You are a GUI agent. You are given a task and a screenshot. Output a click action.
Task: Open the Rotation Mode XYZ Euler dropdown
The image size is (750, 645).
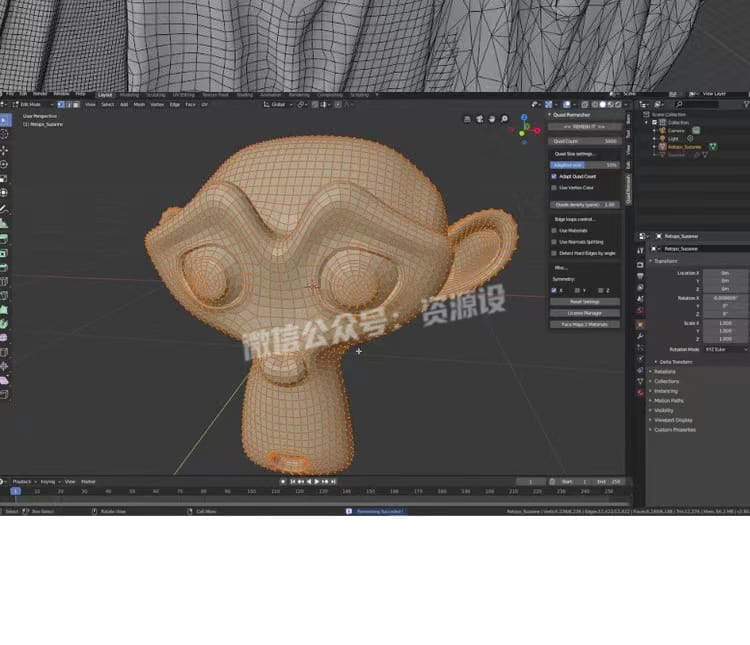[726, 350]
